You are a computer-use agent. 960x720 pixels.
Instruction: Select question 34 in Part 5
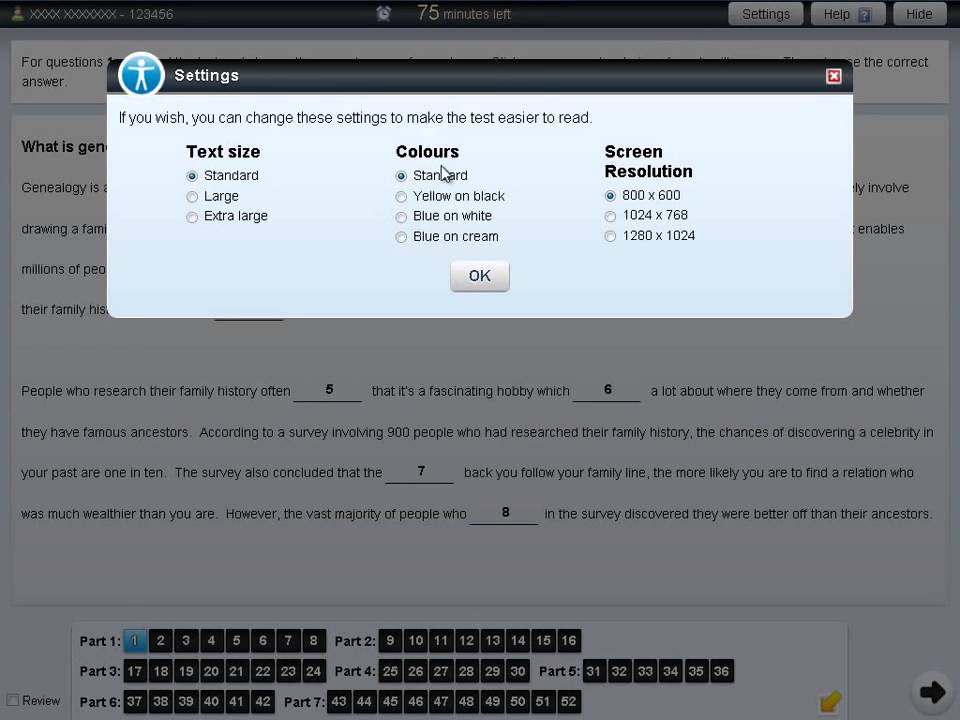[670, 672]
